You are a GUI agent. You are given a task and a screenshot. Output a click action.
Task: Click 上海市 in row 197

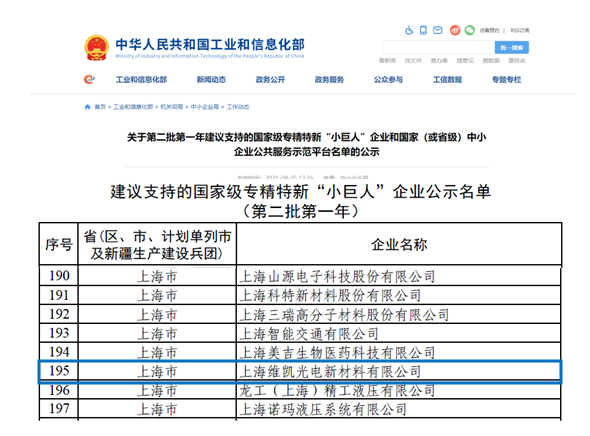157,409
